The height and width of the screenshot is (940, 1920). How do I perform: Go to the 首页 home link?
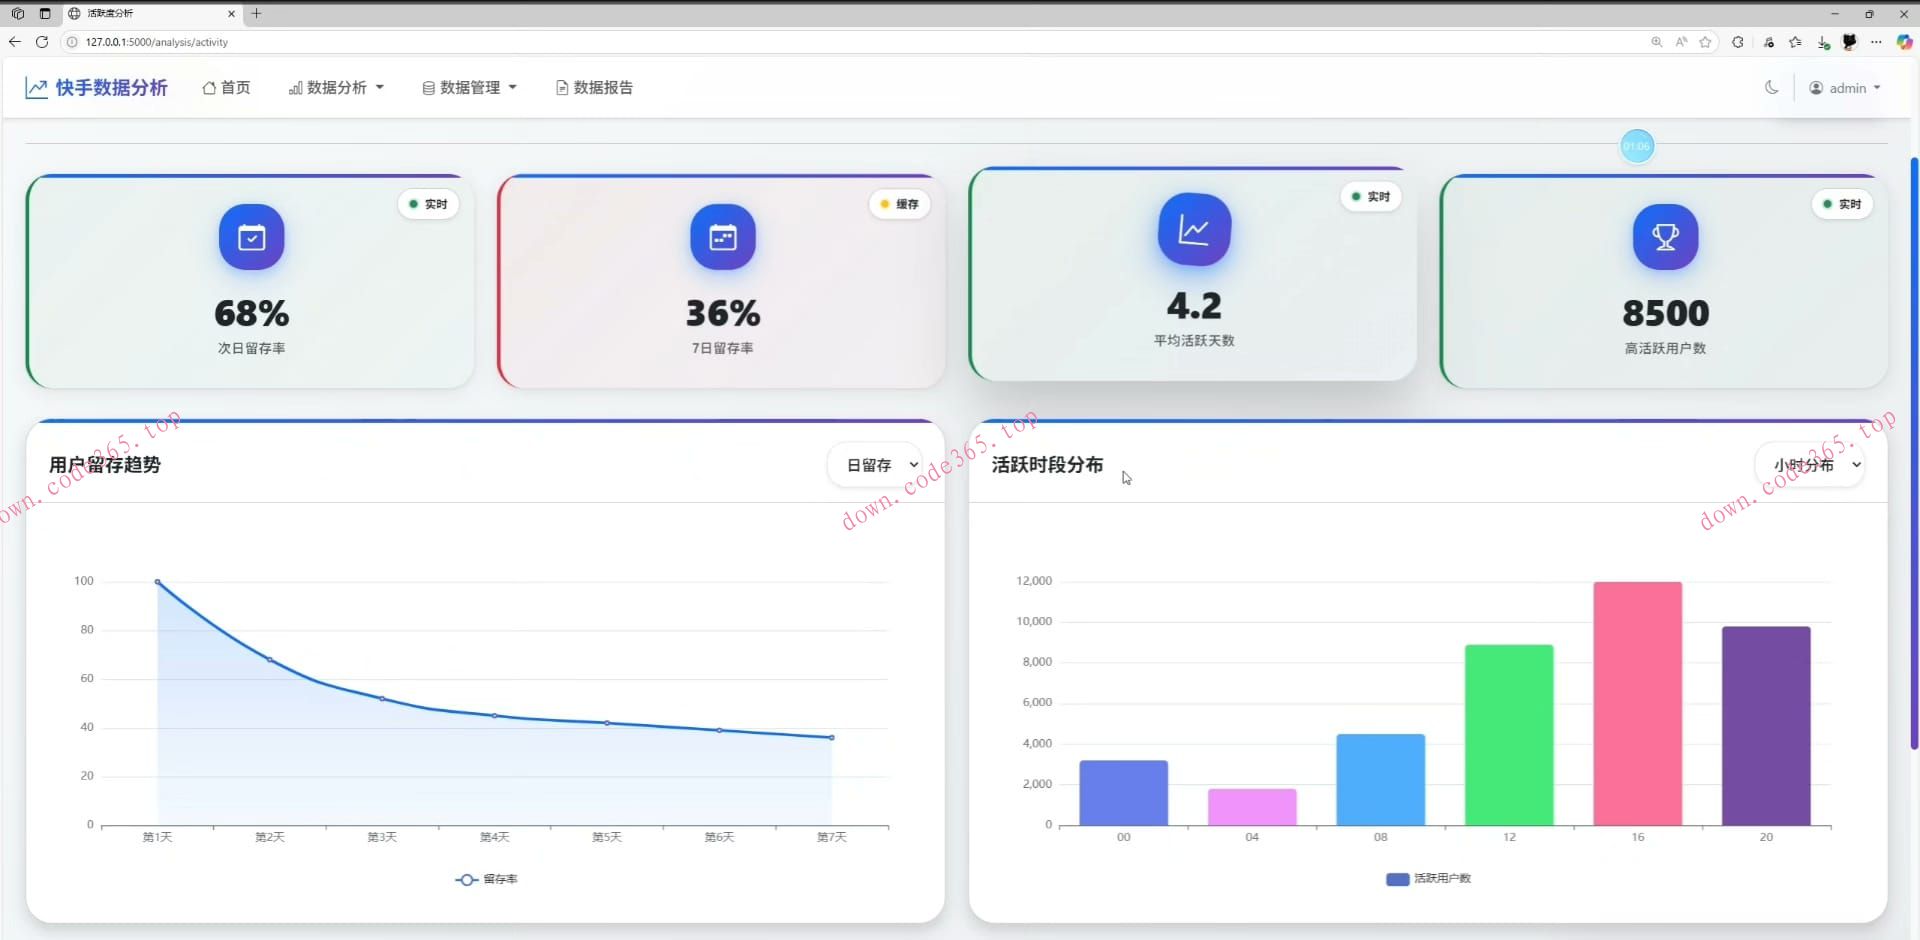tap(226, 88)
